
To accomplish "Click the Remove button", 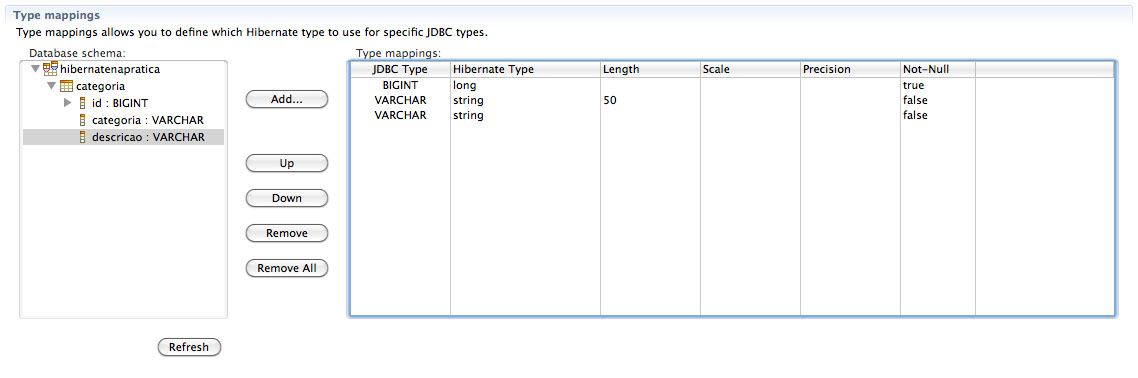I will tap(287, 233).
